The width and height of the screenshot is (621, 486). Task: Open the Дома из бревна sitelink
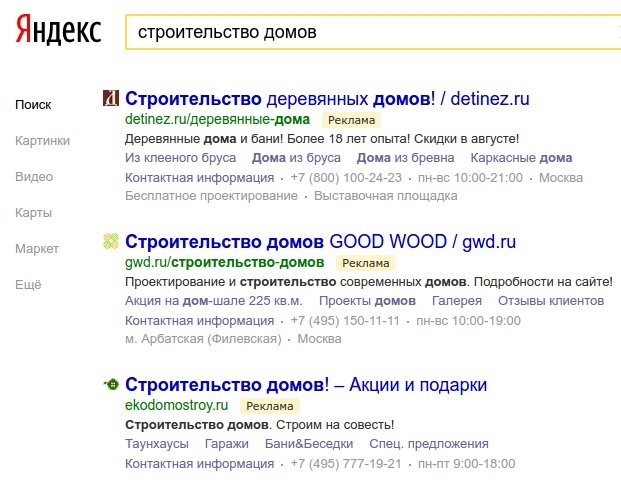406,158
